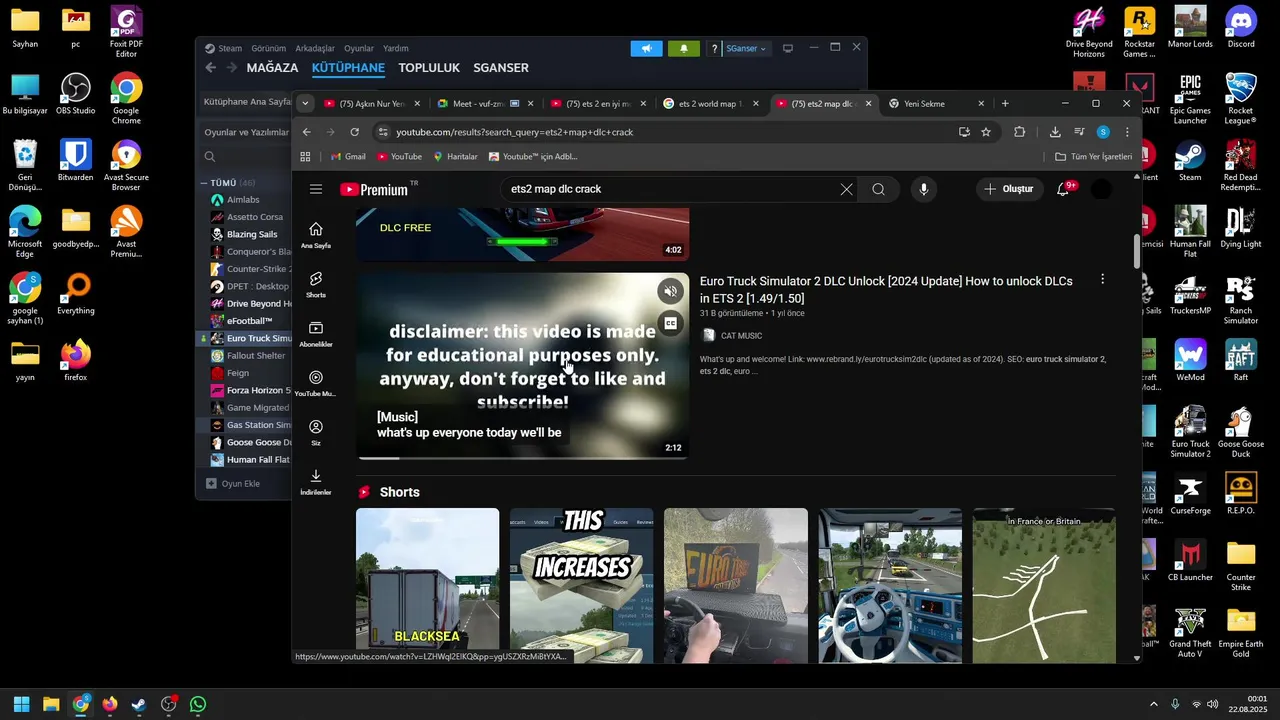Viewport: 1280px width, 720px height.
Task: Open Tüm Yer İşaretleri bookmarks folder
Action: tap(1093, 157)
